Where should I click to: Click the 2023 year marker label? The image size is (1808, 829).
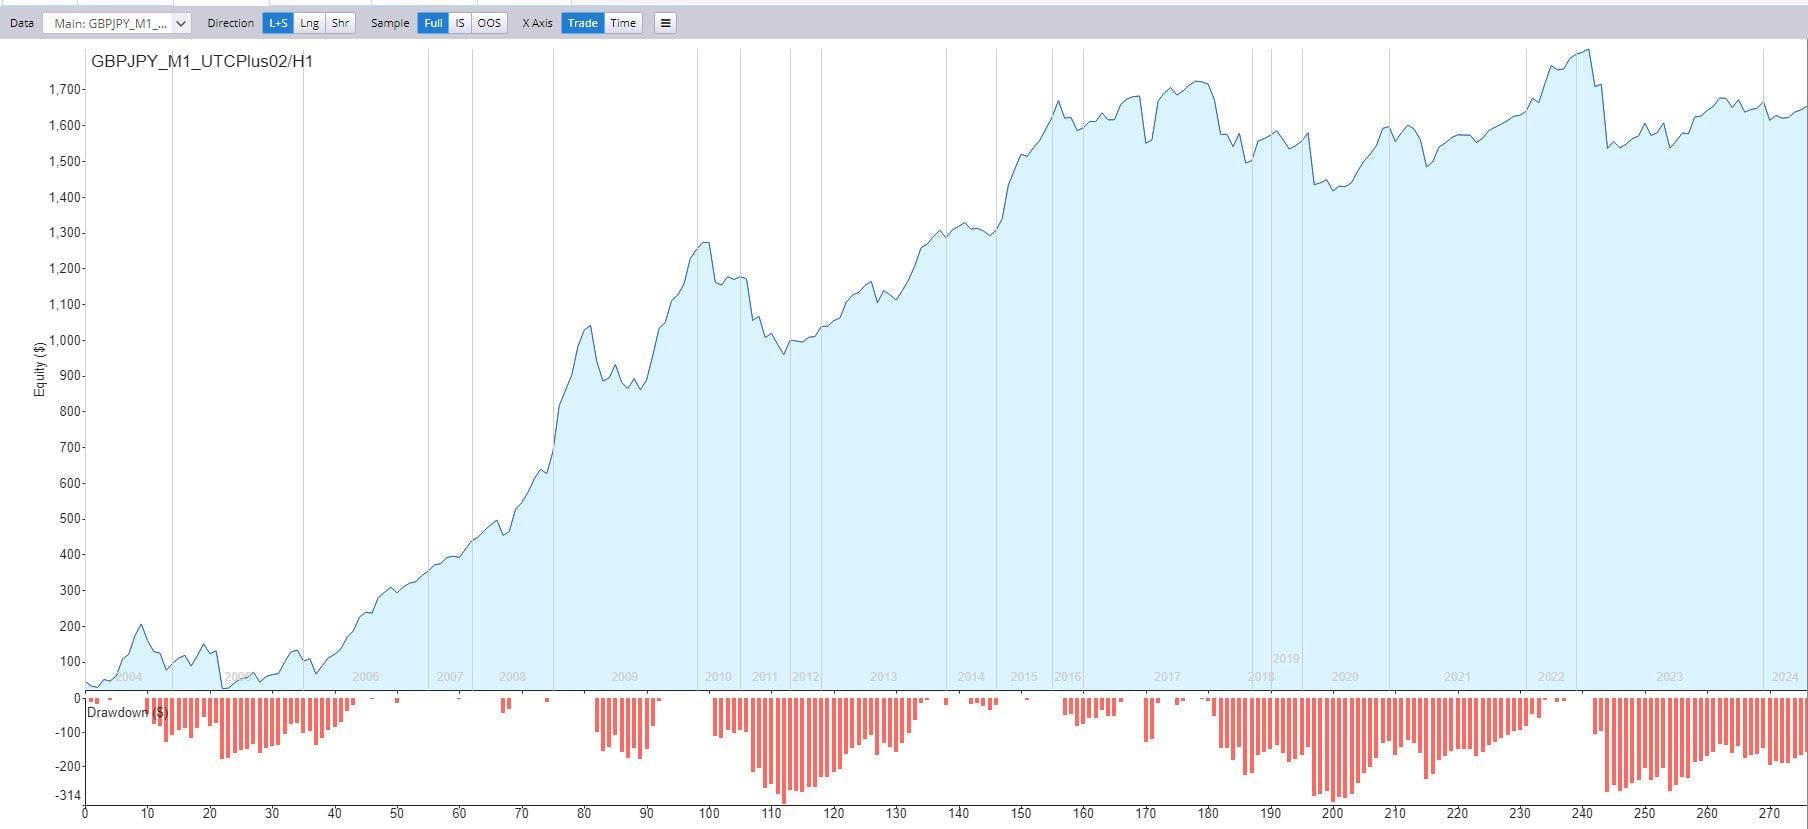1669,677
